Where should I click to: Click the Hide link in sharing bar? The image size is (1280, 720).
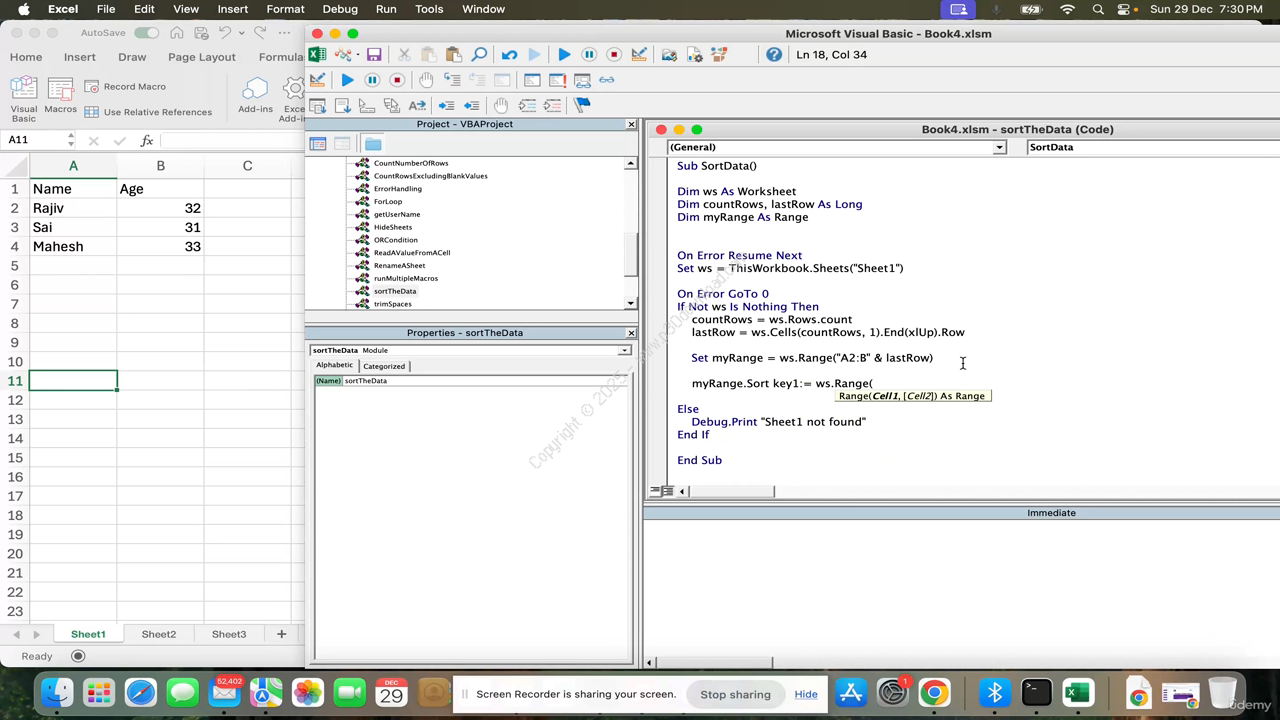(x=806, y=694)
